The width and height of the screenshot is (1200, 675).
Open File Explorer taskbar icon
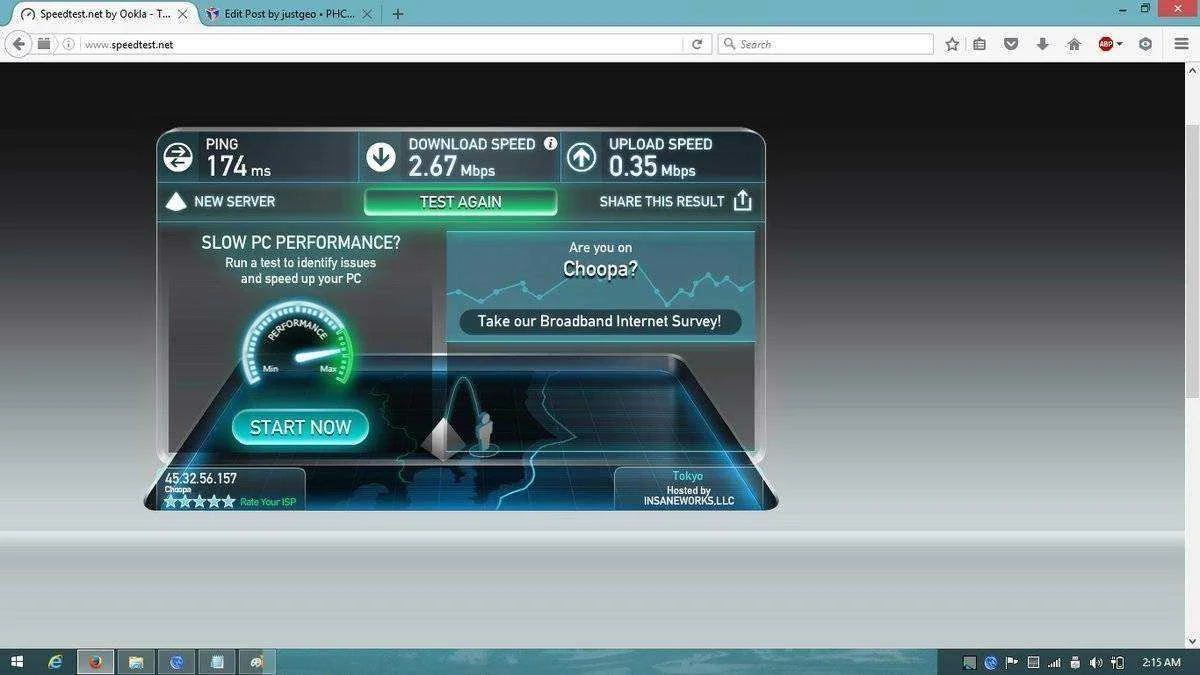click(136, 662)
